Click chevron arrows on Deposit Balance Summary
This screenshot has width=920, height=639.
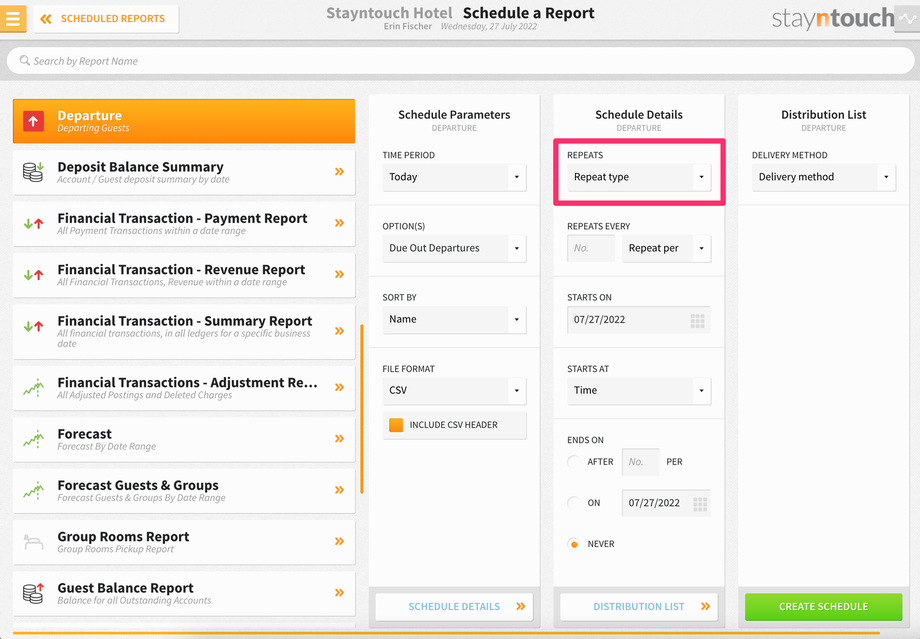[339, 172]
